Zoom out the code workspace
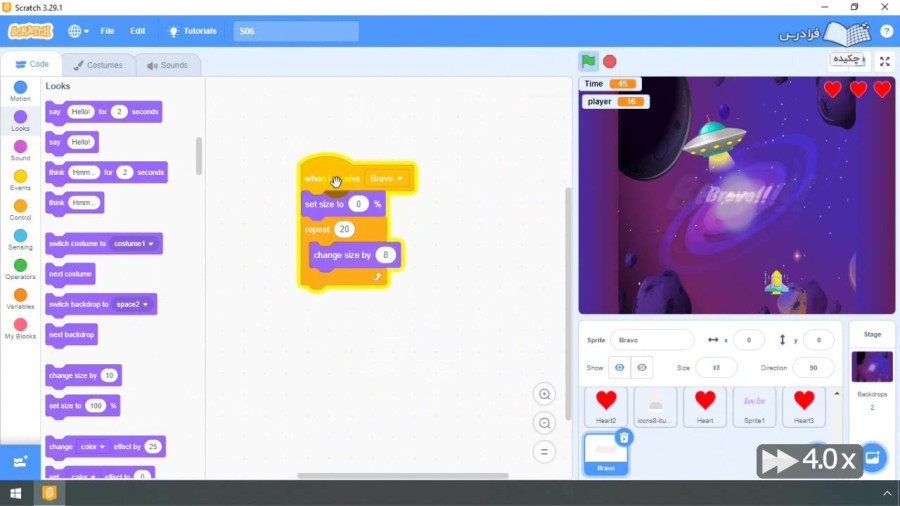The image size is (900, 506). click(x=544, y=423)
